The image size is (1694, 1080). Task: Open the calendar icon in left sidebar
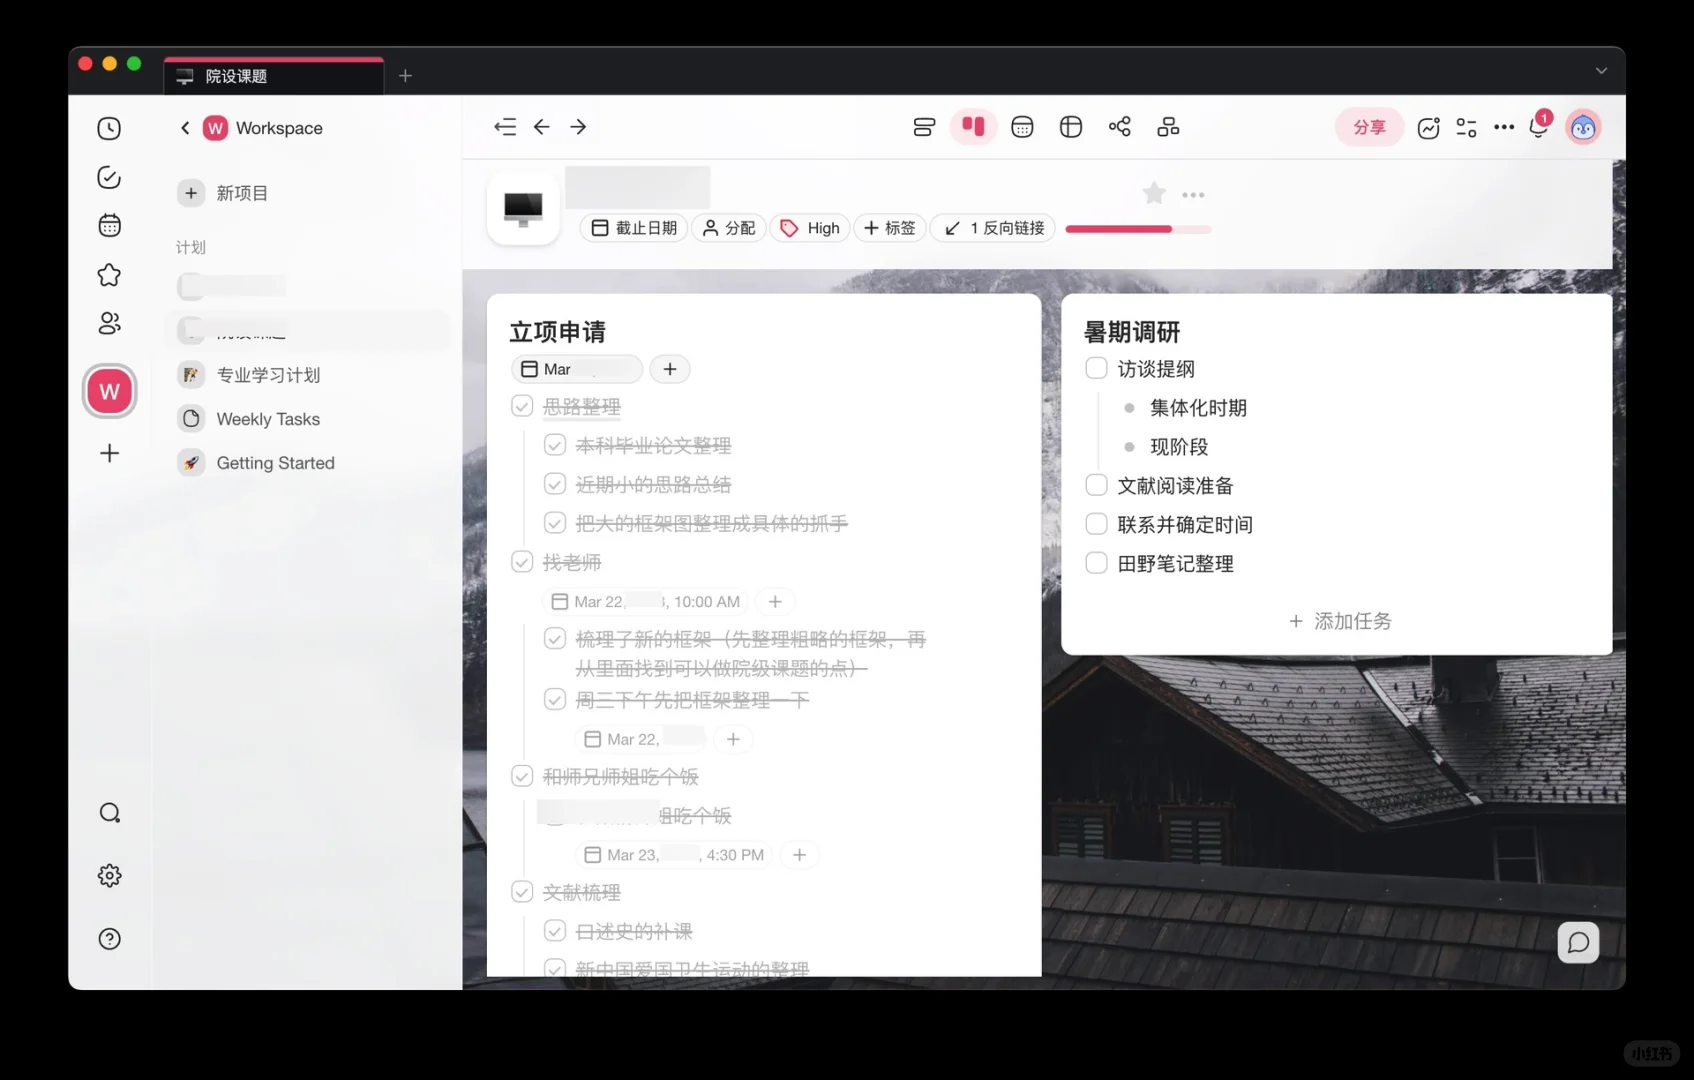tap(109, 225)
